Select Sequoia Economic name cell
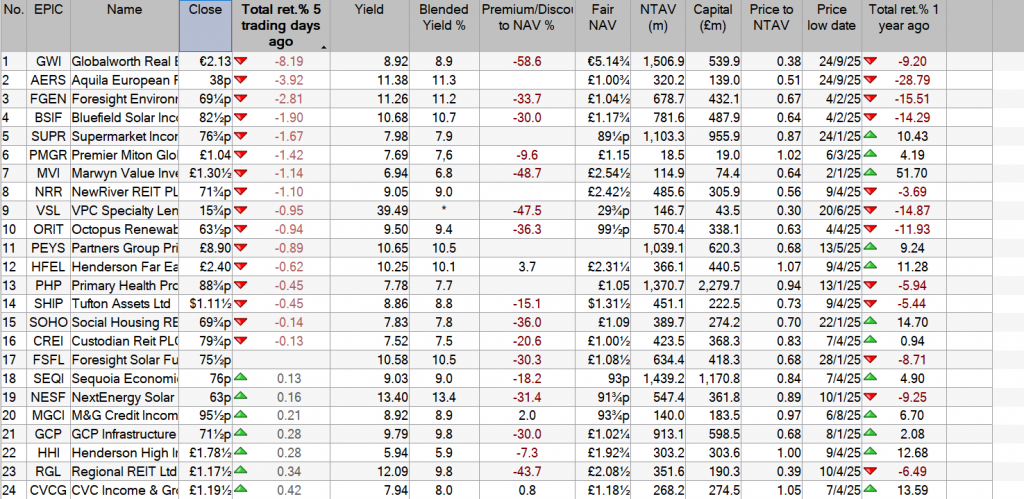Viewport: 1024px width, 499px height. [x=124, y=378]
